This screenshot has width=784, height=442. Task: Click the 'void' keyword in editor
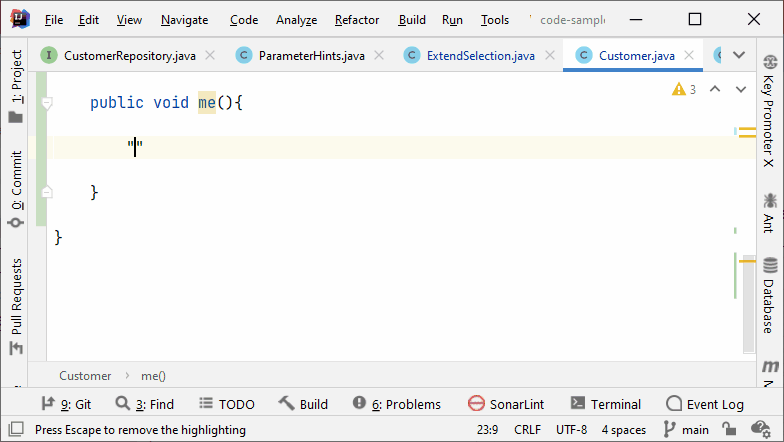171,102
